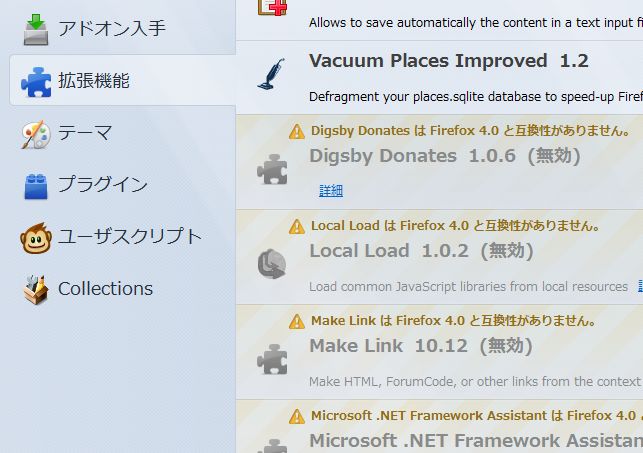Image resolution: width=643 pixels, height=453 pixels.
Task: Click the clipboard red cross add-on icon
Action: click(x=272, y=7)
